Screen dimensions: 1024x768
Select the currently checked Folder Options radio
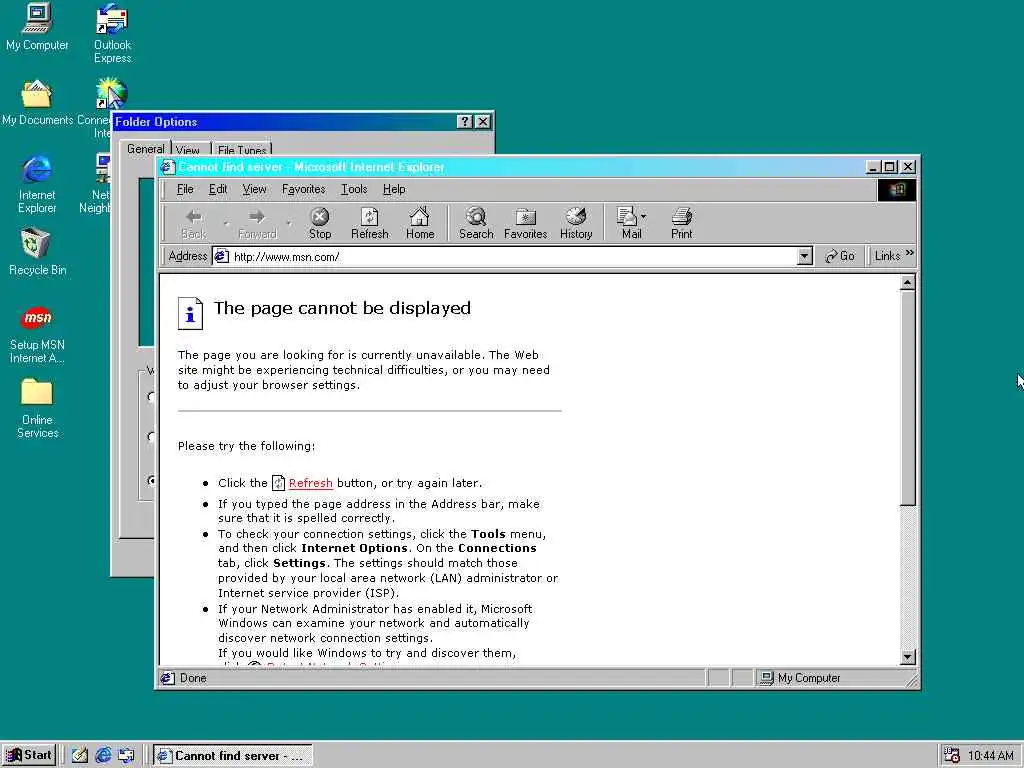click(152, 480)
